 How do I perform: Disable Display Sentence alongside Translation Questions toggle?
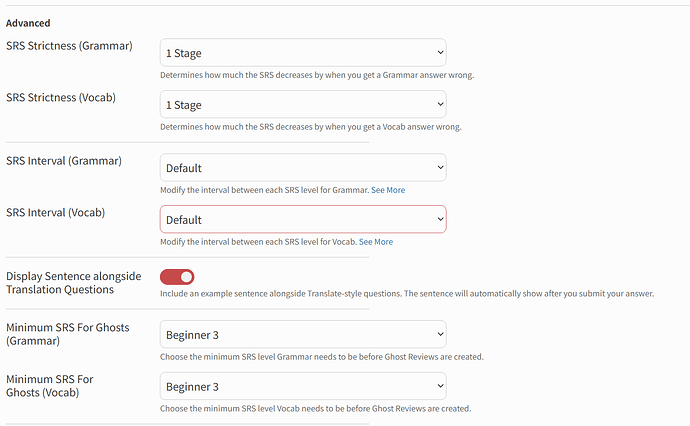point(177,277)
